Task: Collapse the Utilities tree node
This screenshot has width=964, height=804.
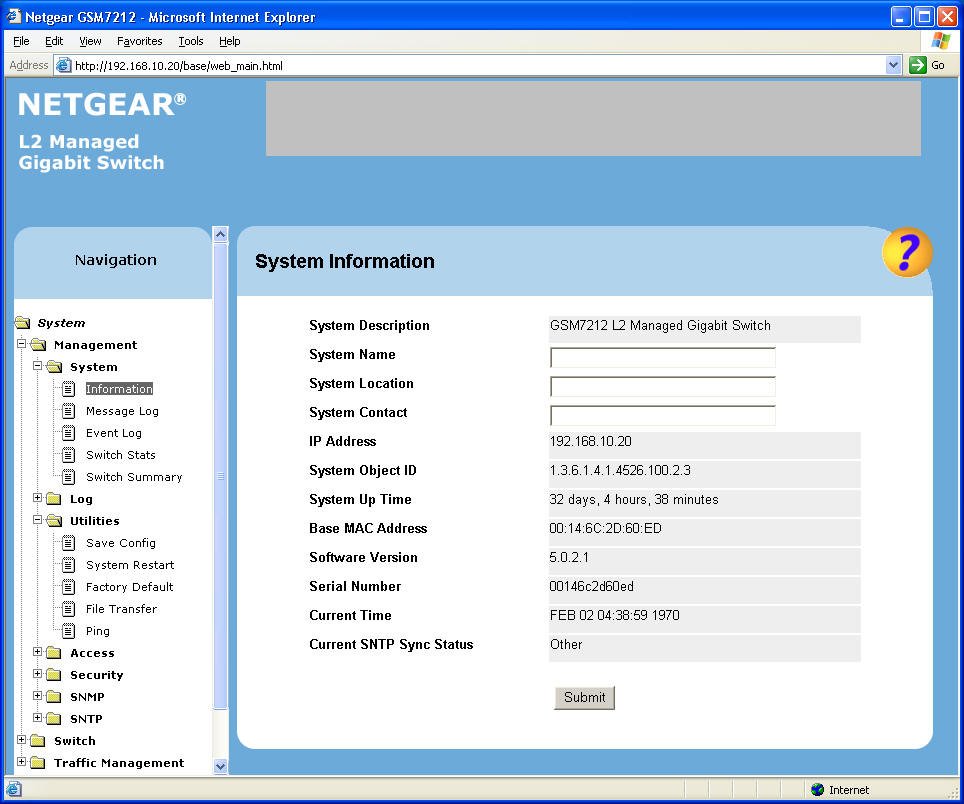Action: 38,519
